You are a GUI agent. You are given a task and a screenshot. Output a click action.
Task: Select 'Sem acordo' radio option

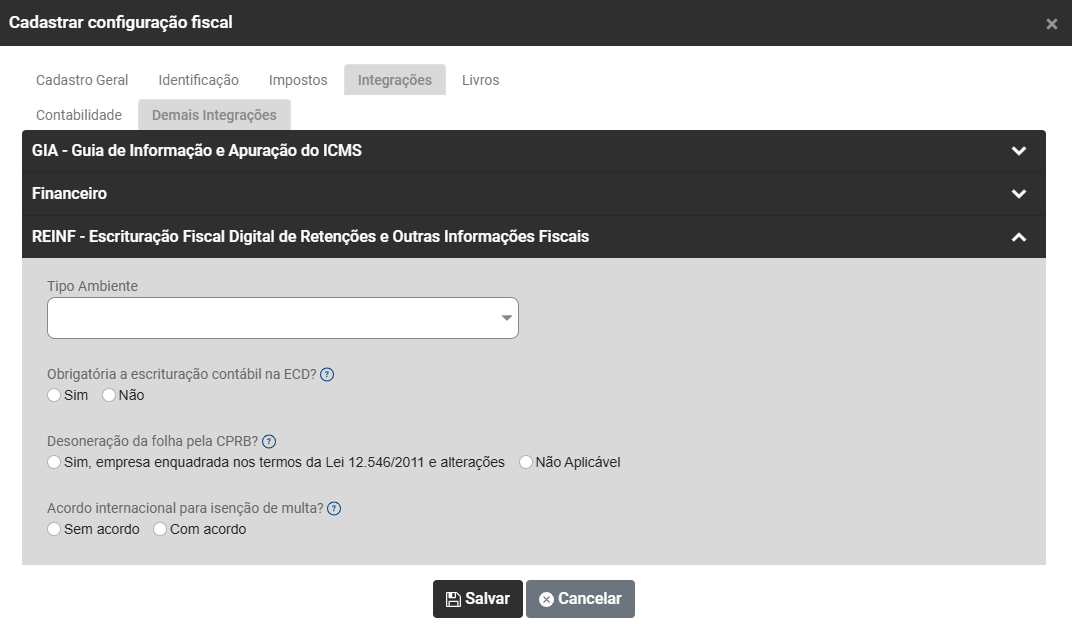pyautogui.click(x=54, y=530)
